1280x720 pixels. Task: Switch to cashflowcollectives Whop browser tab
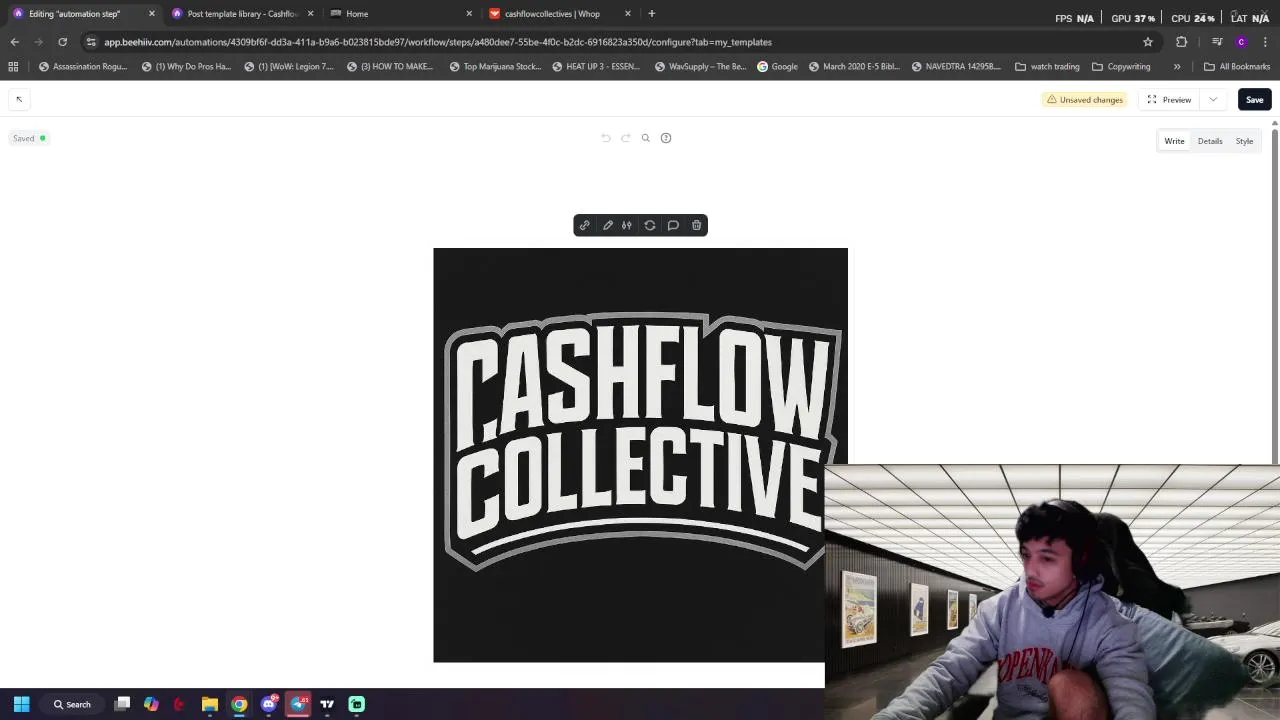(558, 13)
